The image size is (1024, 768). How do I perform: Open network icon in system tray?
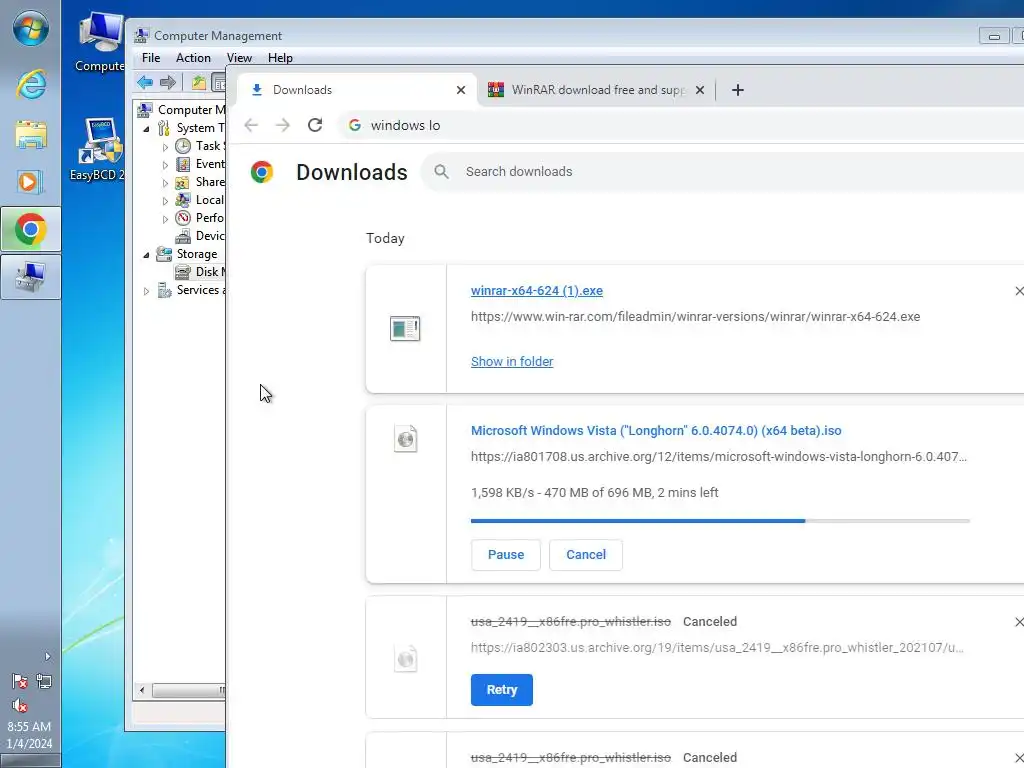44,681
